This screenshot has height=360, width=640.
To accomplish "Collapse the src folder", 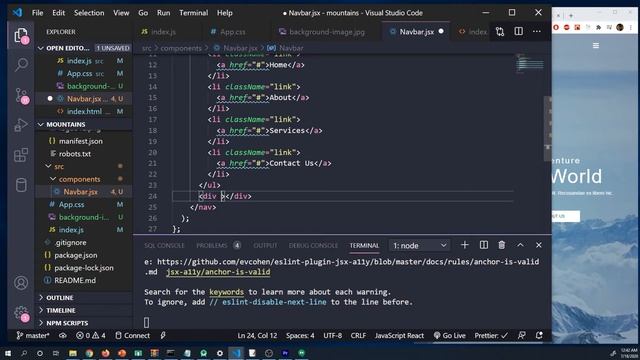I will click(x=84, y=166).
